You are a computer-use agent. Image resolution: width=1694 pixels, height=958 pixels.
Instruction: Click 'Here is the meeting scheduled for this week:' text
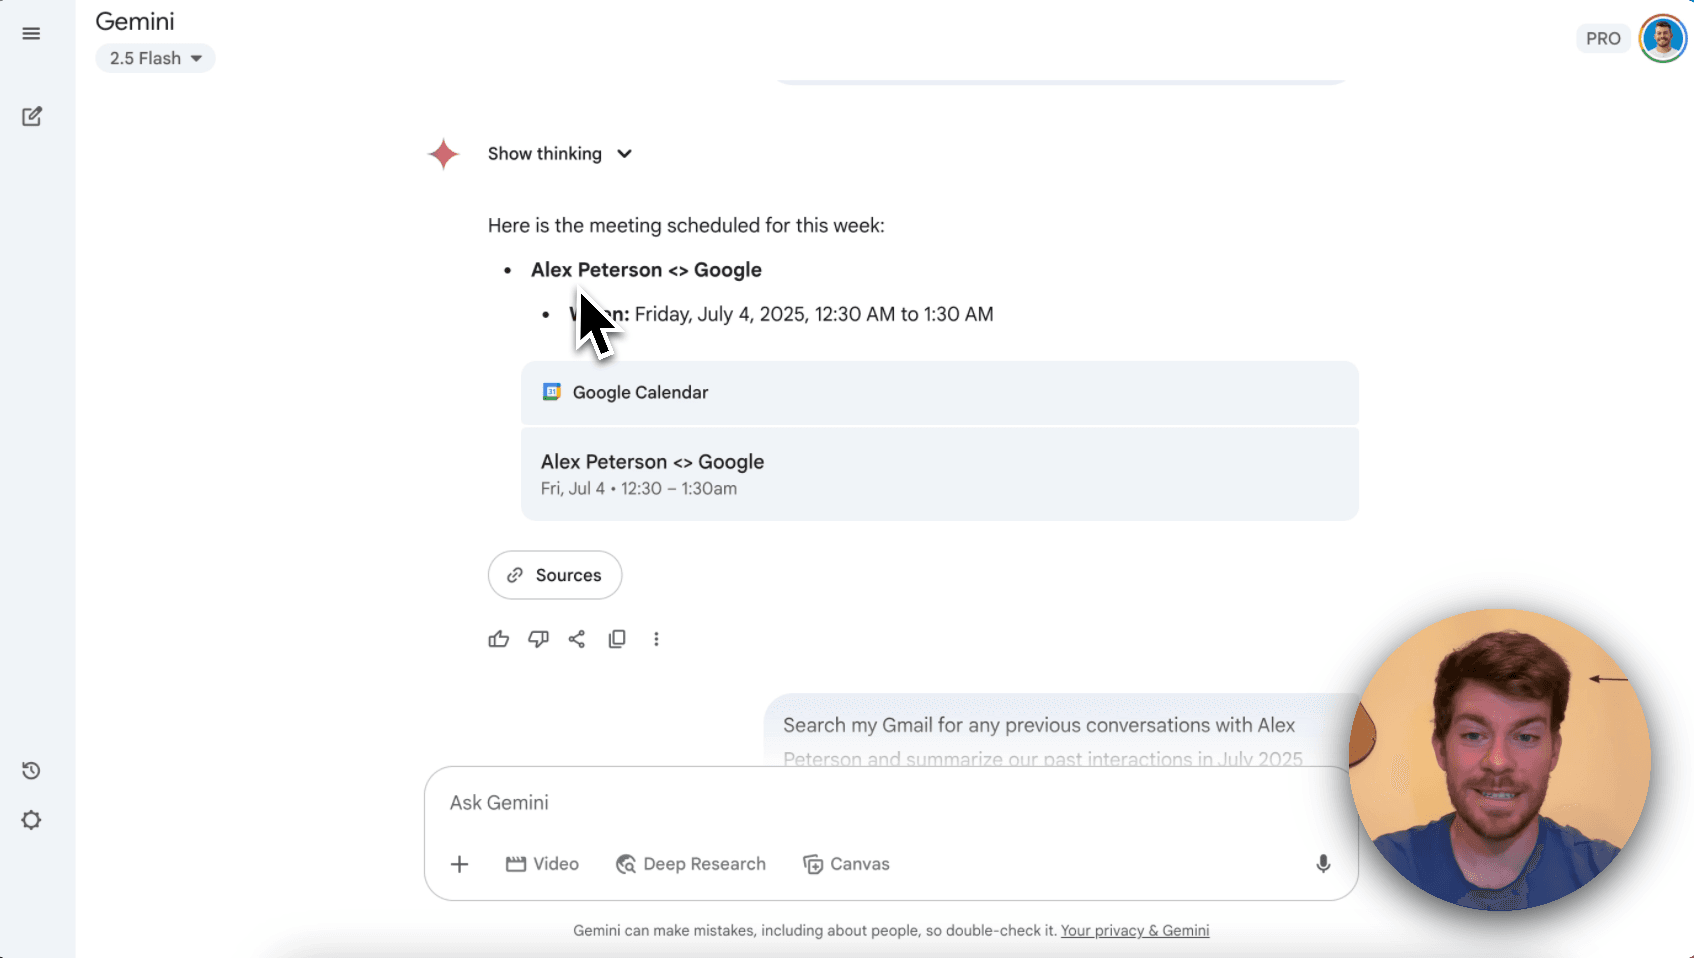(686, 226)
